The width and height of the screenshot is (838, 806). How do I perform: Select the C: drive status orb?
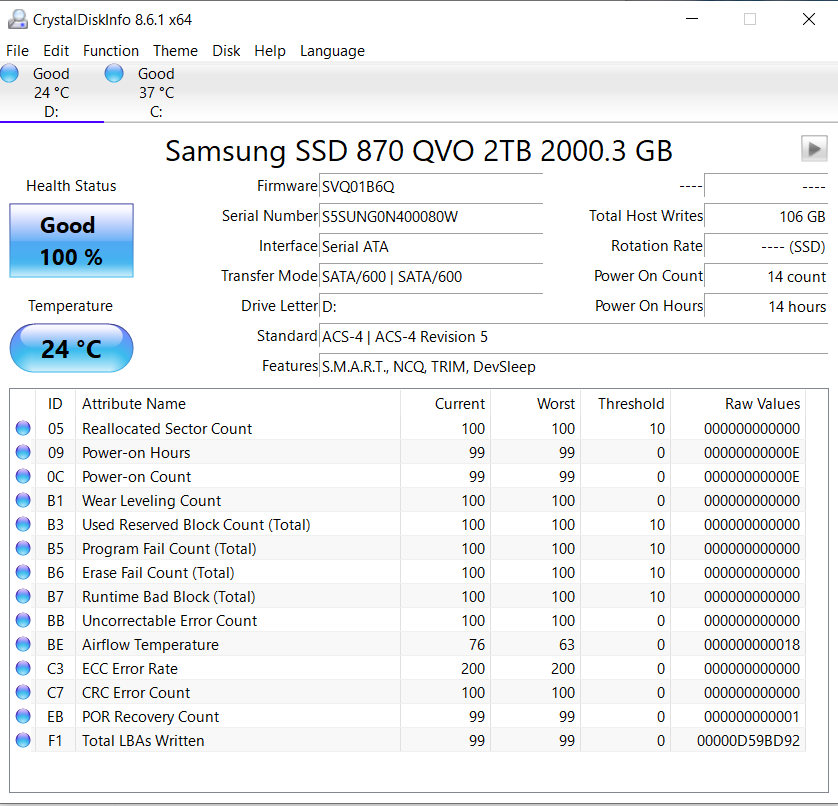click(x=114, y=73)
